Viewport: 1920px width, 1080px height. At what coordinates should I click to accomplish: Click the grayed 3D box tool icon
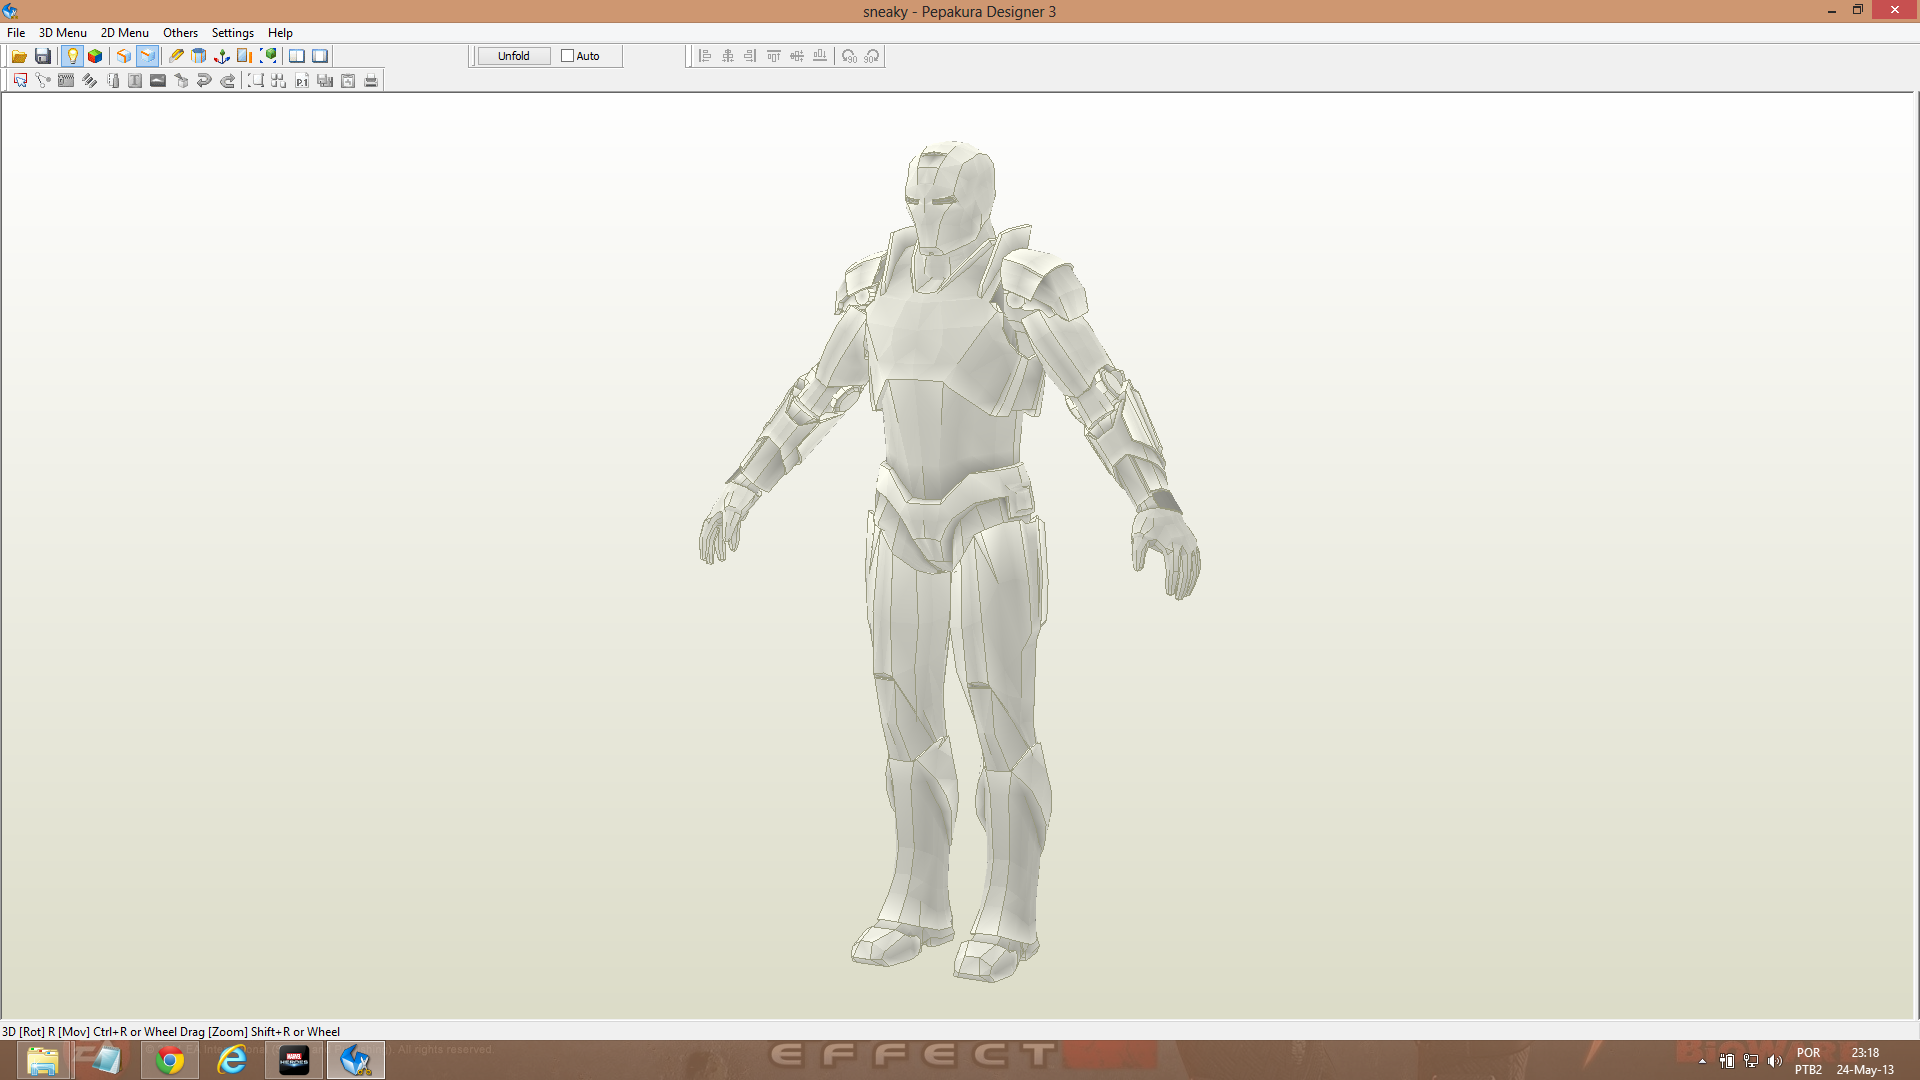tap(181, 81)
